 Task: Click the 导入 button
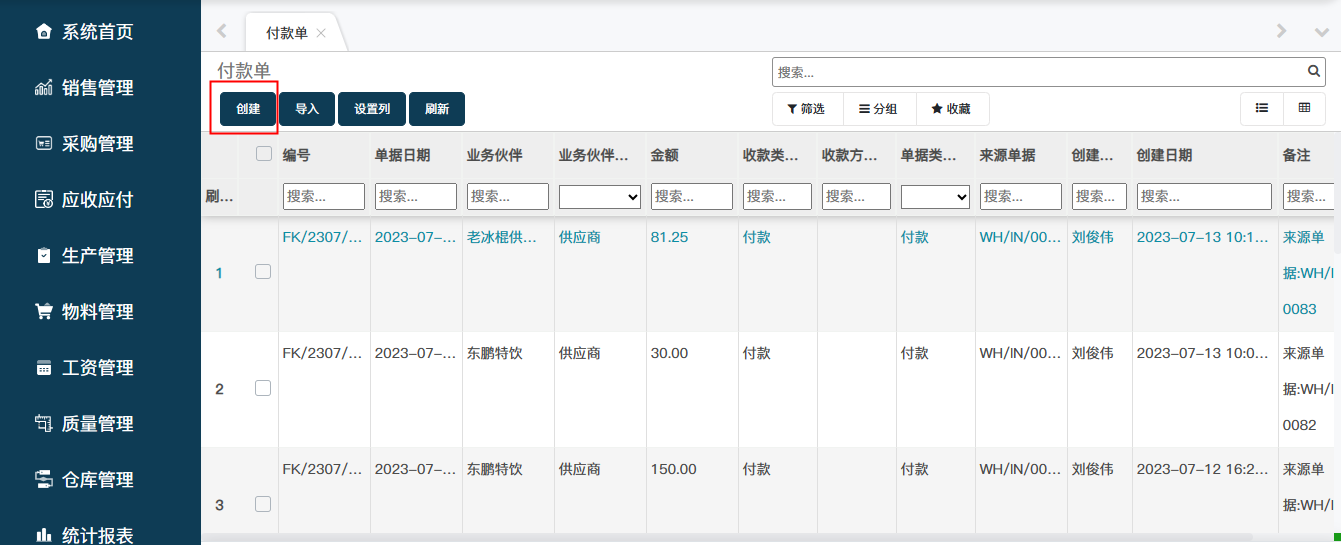(x=307, y=109)
